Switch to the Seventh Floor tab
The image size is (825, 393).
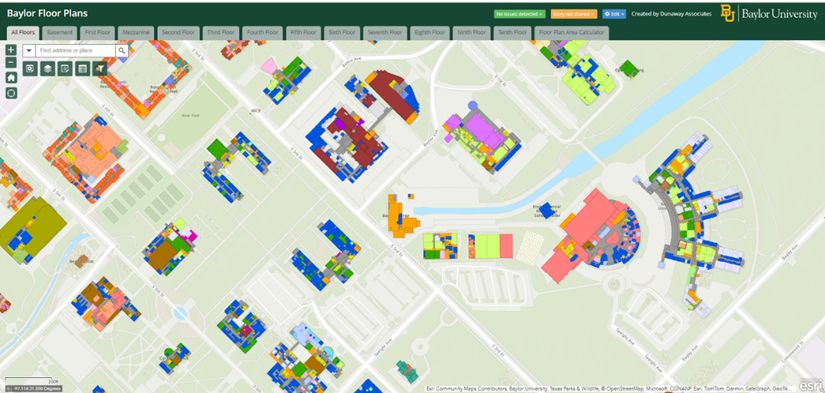coord(385,33)
